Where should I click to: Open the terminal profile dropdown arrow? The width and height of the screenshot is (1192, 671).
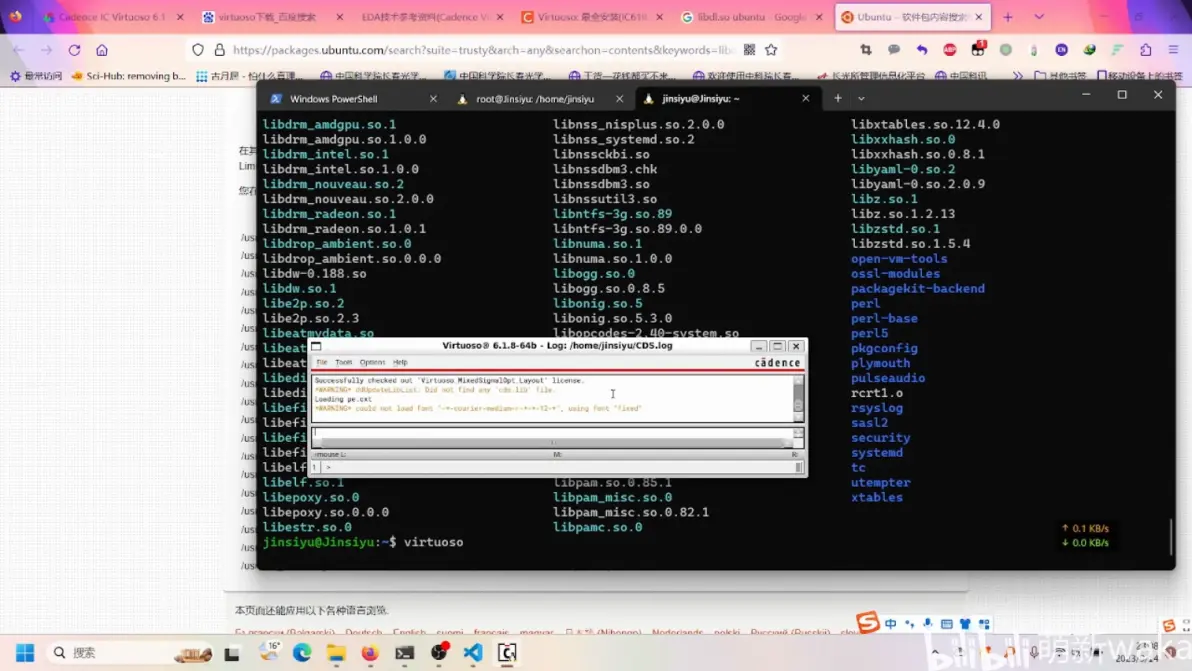[861, 98]
